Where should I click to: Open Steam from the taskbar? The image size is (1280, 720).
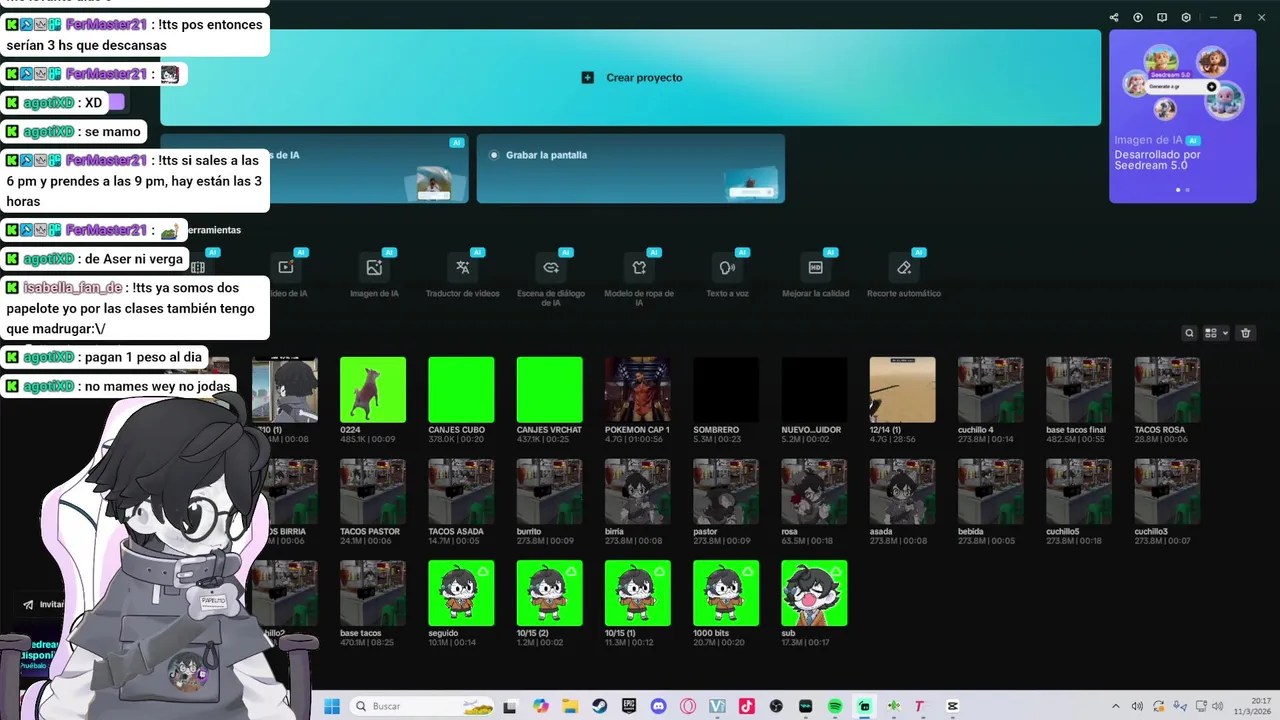coord(599,706)
